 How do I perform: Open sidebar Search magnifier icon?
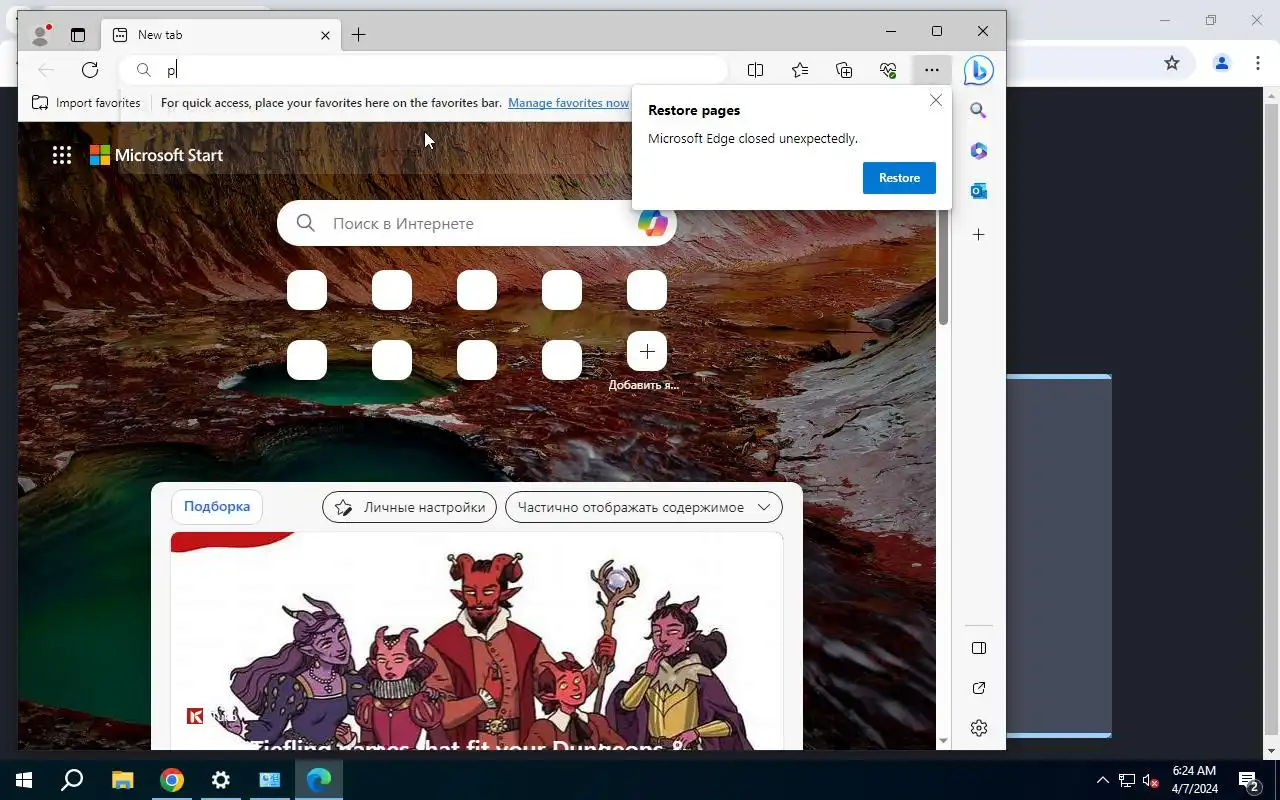[x=979, y=111]
